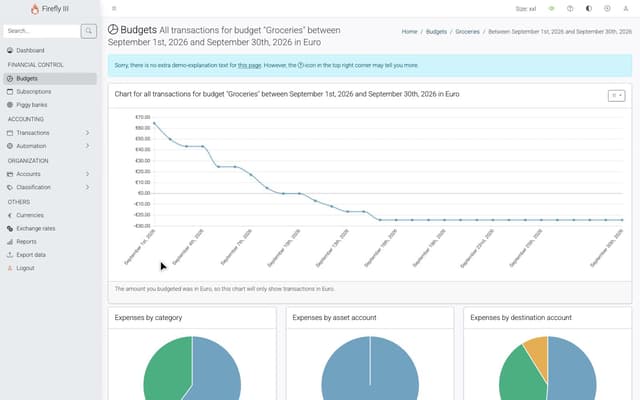Toggle the sidebar hamburger menu icon
Viewport: 640px width, 400px height.
(x=114, y=9)
